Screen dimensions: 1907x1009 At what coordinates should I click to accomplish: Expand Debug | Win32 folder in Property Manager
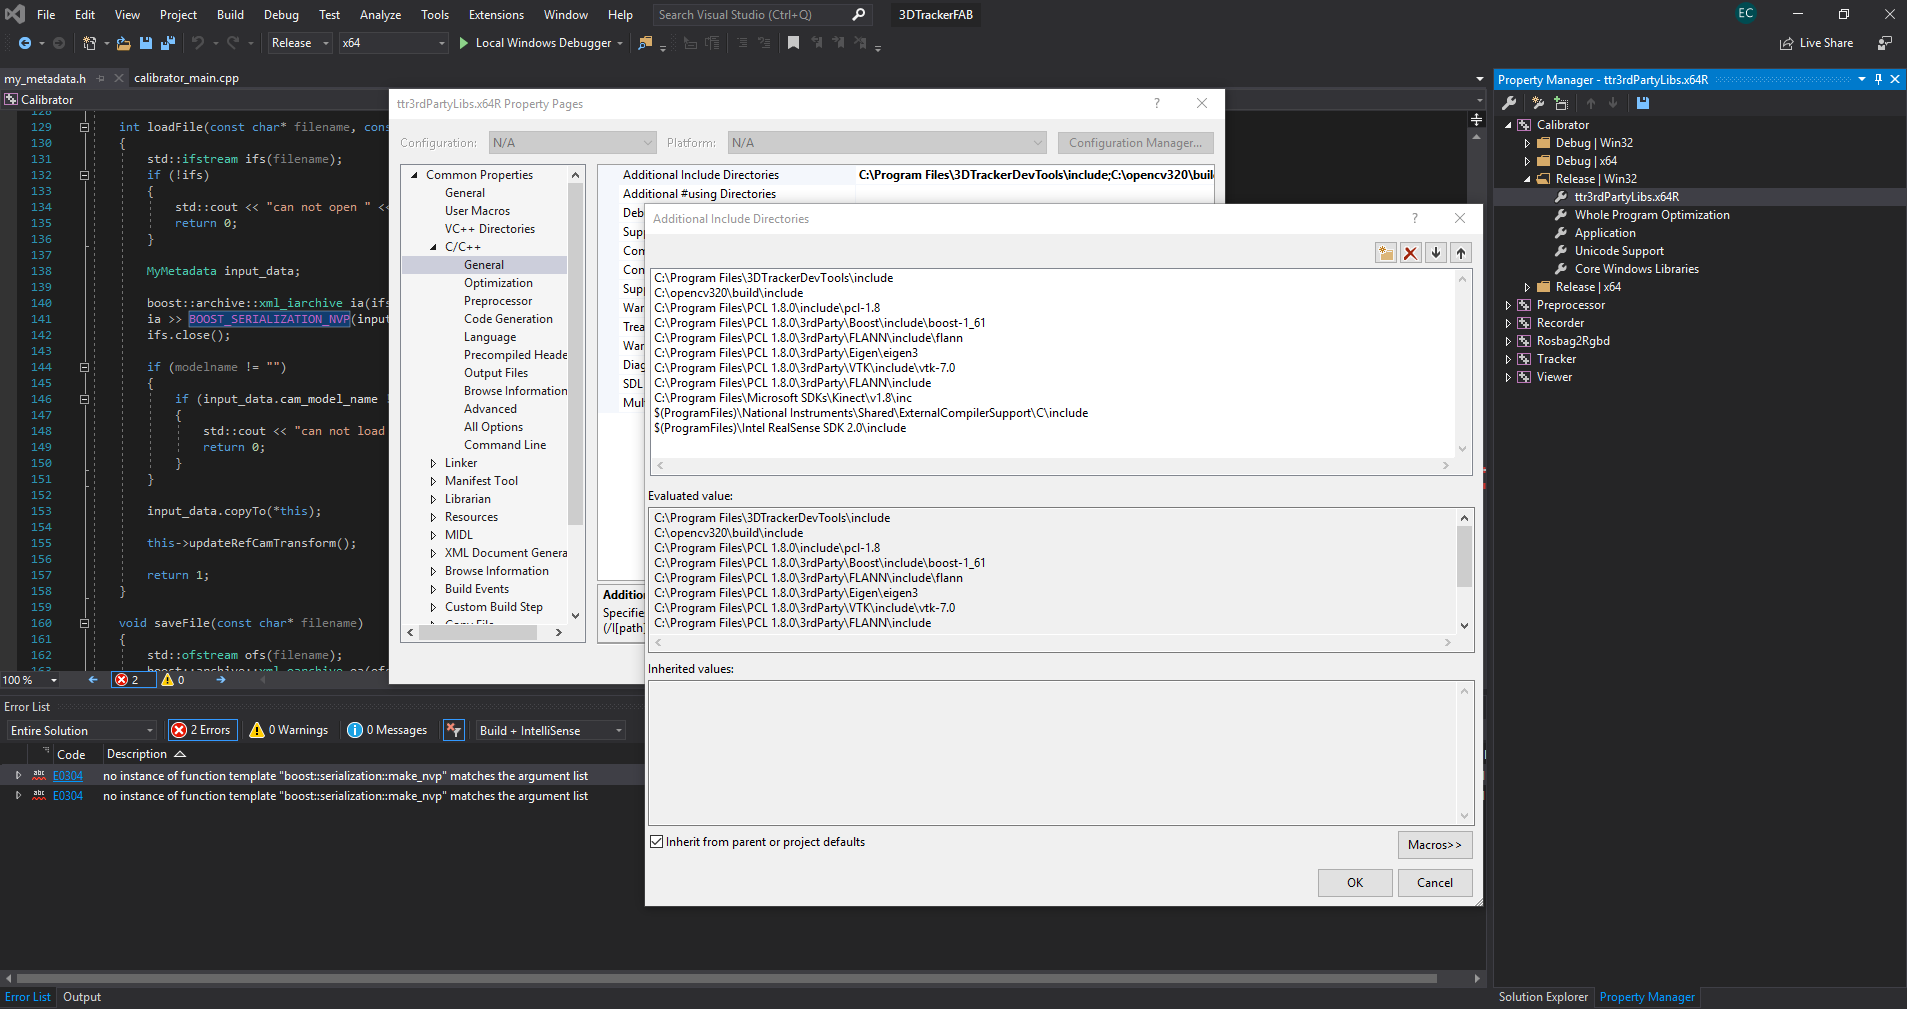point(1527,143)
